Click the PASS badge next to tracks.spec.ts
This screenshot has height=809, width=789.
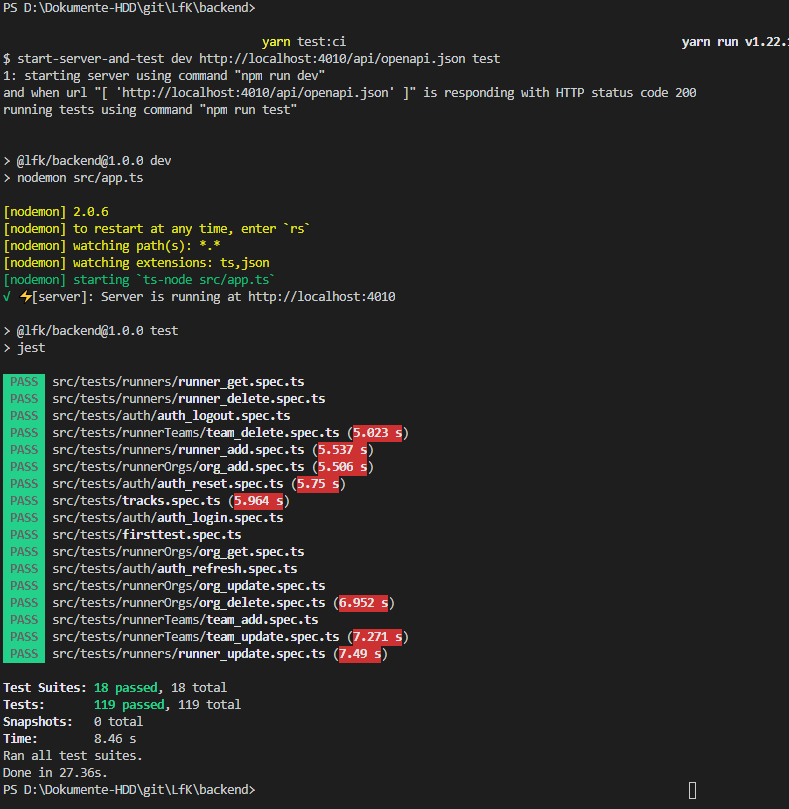coord(24,501)
